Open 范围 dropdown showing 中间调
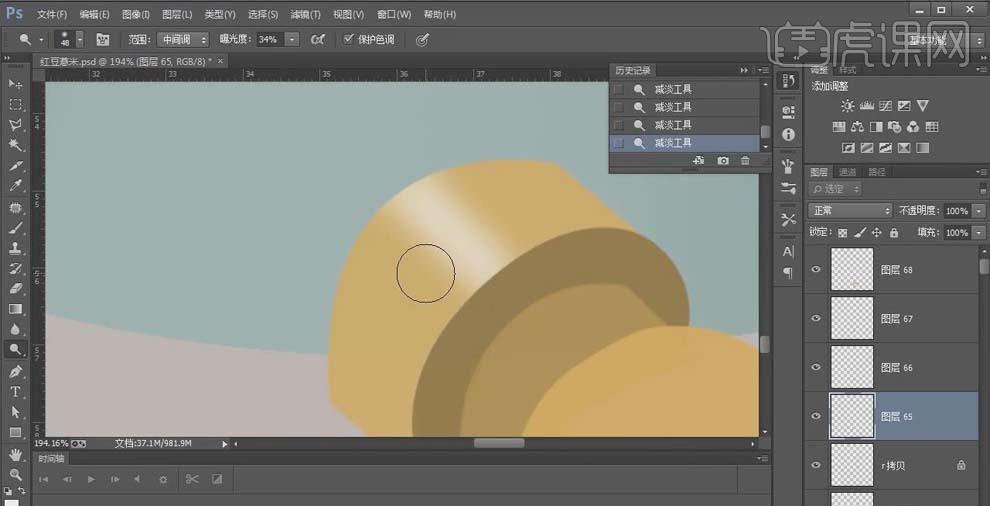Image resolution: width=990 pixels, height=506 pixels. click(x=182, y=40)
